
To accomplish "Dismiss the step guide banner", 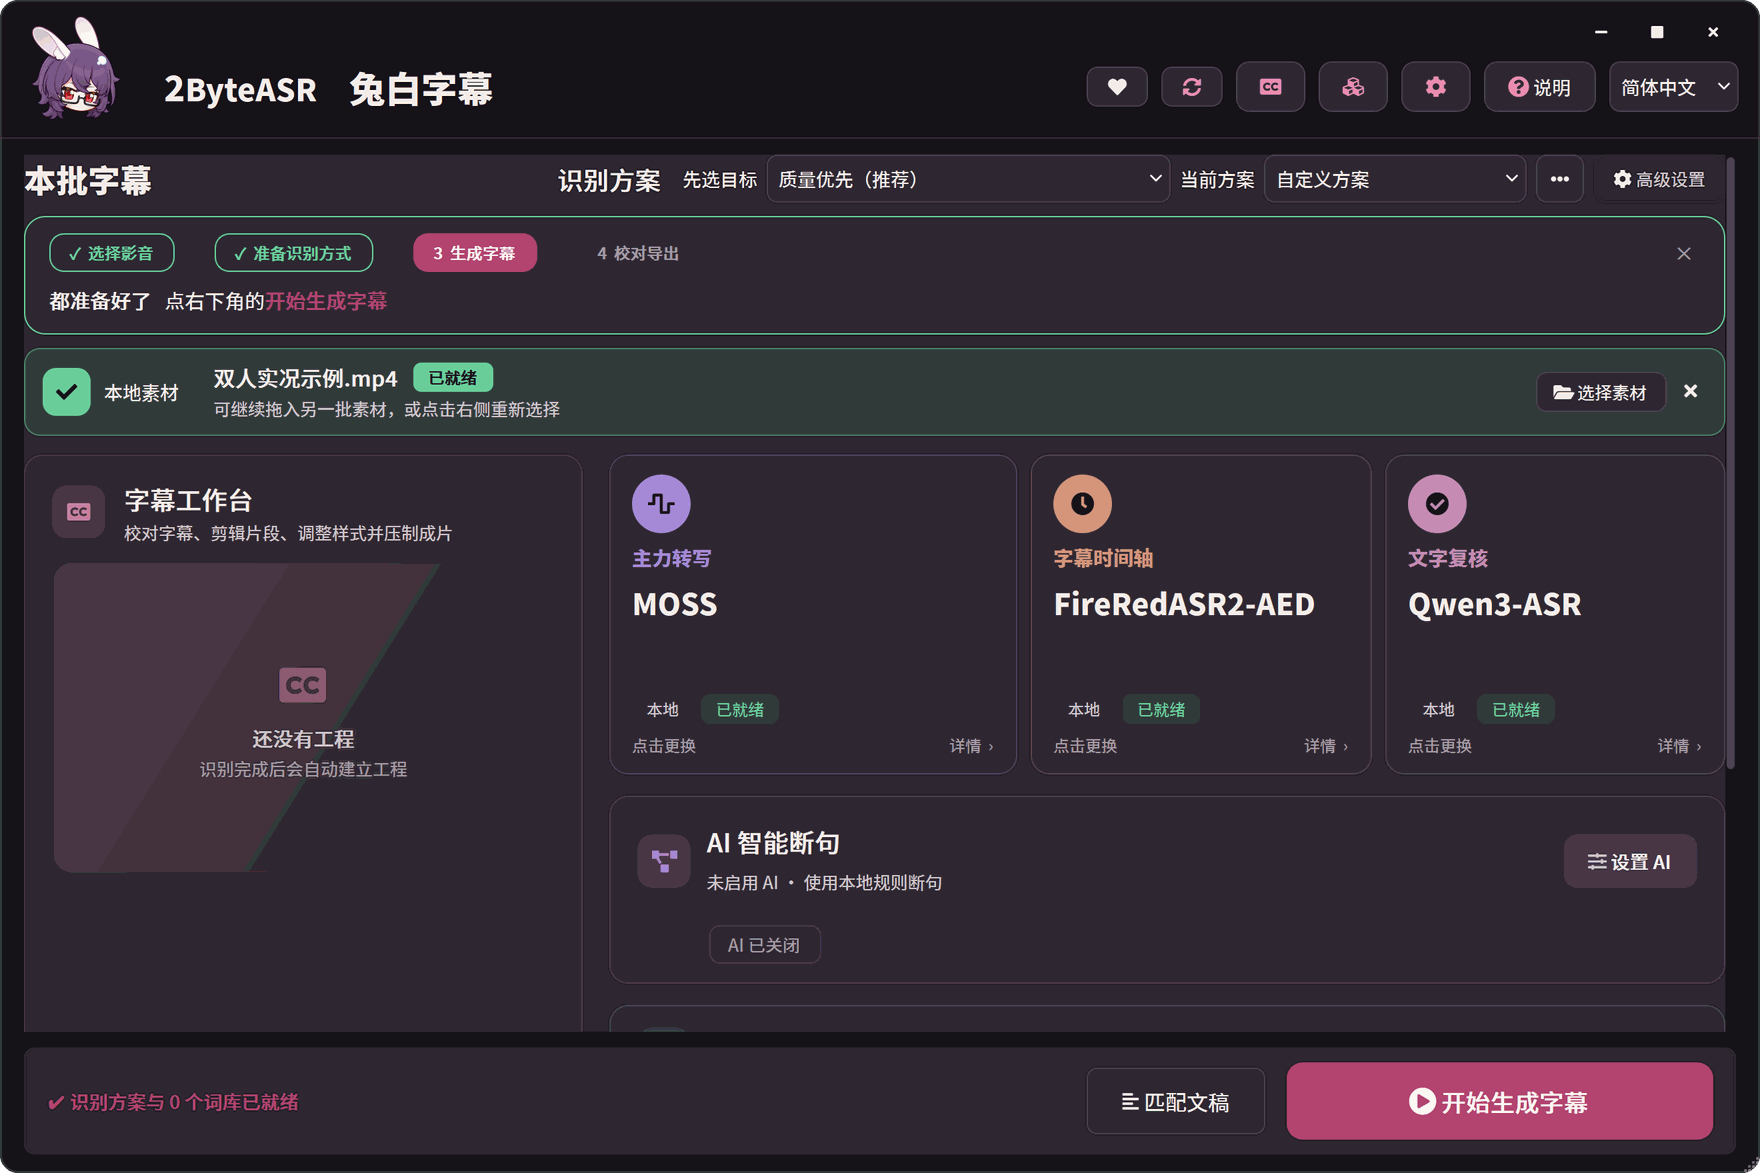I will tap(1684, 254).
